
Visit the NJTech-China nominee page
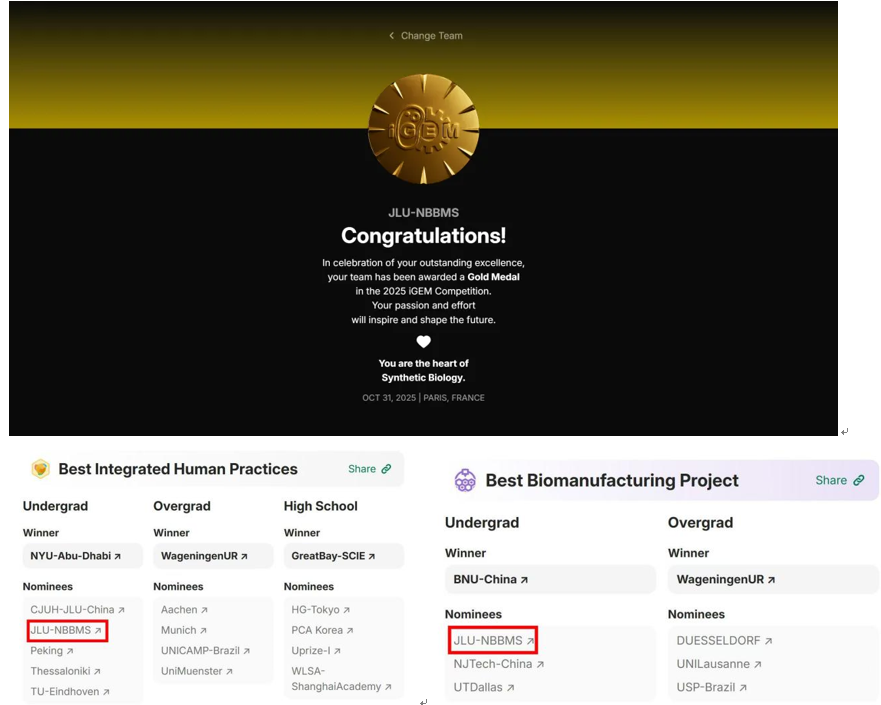point(497,664)
